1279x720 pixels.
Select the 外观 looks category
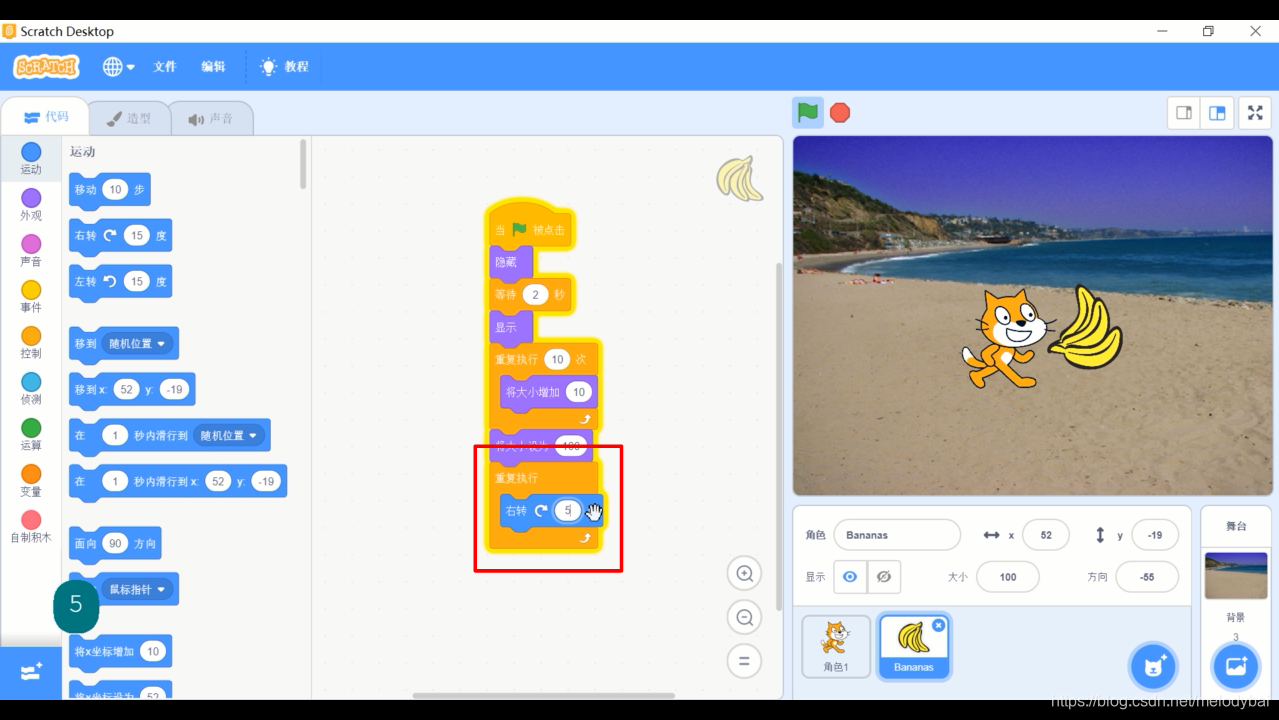31,204
